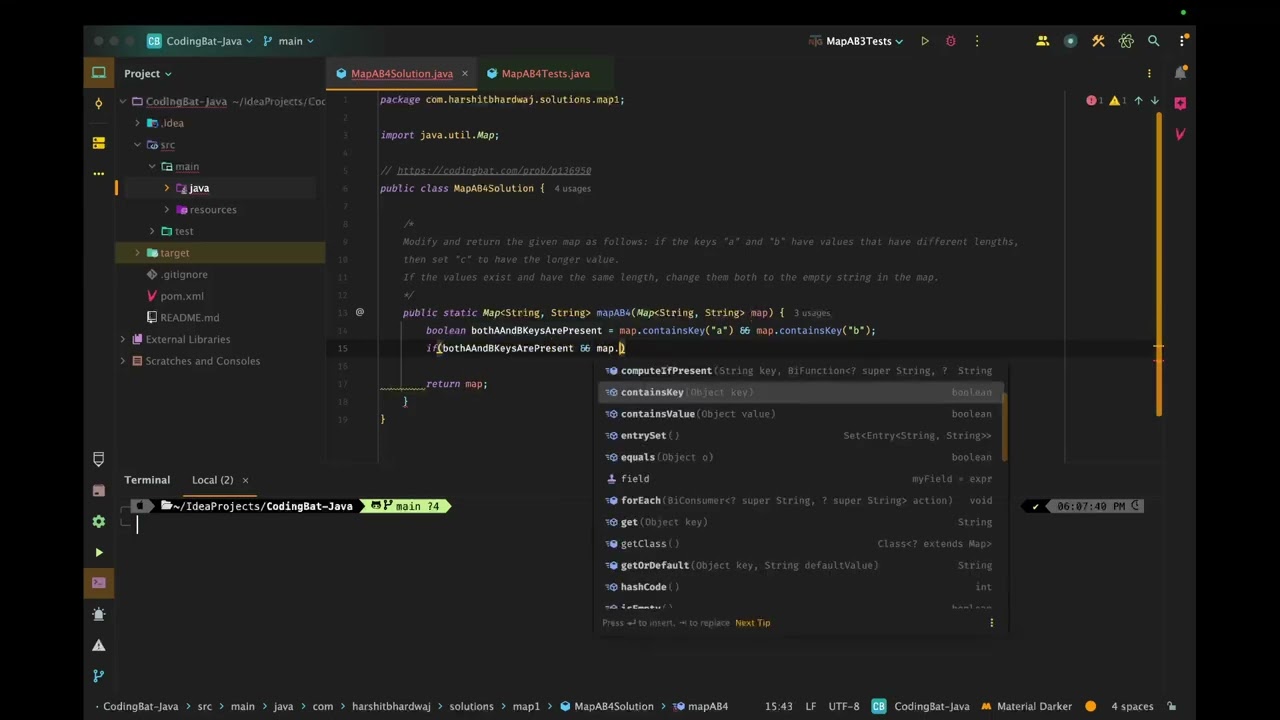This screenshot has width=1280, height=720.
Task: Select the Local (2) terminal tab
Action: pyautogui.click(x=212, y=480)
